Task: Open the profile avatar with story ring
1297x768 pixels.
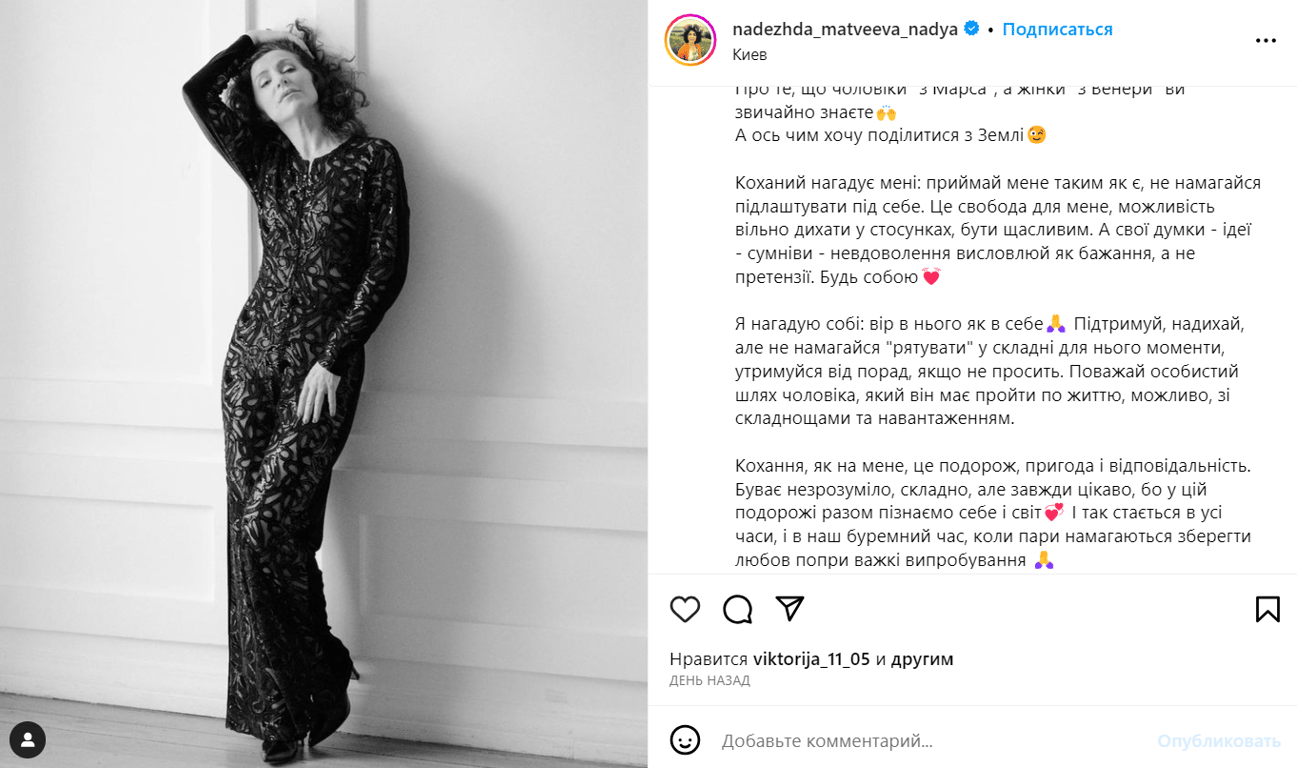Action: pyautogui.click(x=690, y=40)
